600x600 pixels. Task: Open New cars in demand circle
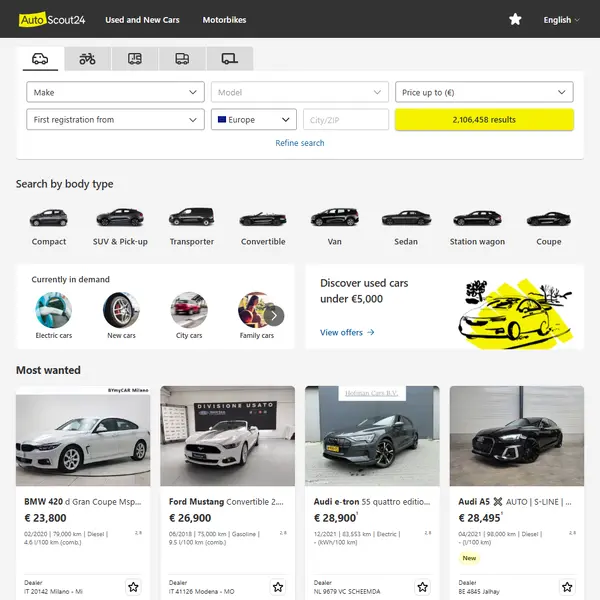121,310
